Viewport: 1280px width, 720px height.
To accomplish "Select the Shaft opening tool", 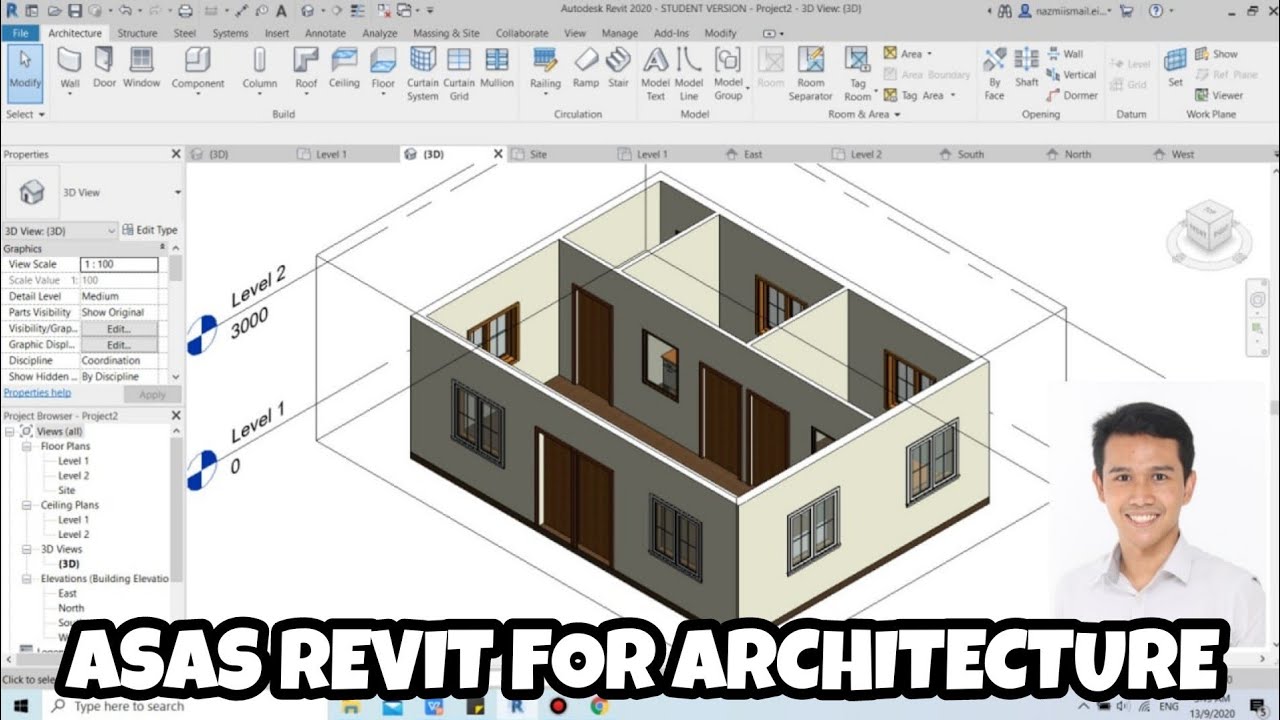I will click(x=1027, y=68).
